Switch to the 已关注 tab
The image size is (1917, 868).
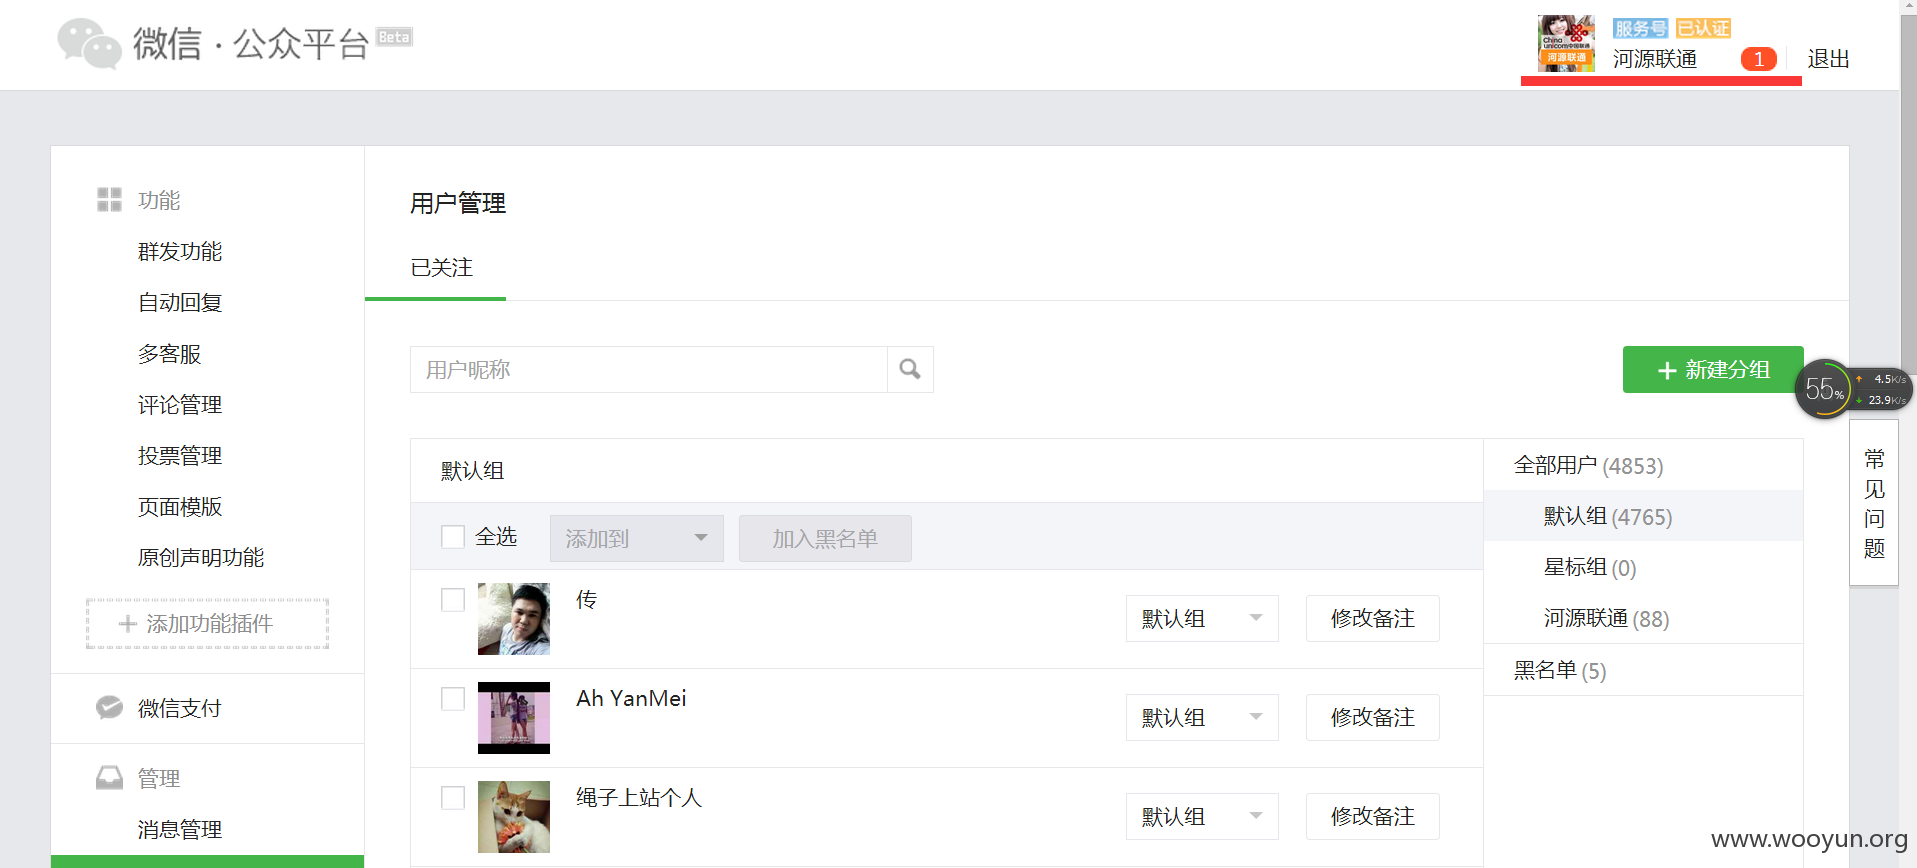pos(441,268)
